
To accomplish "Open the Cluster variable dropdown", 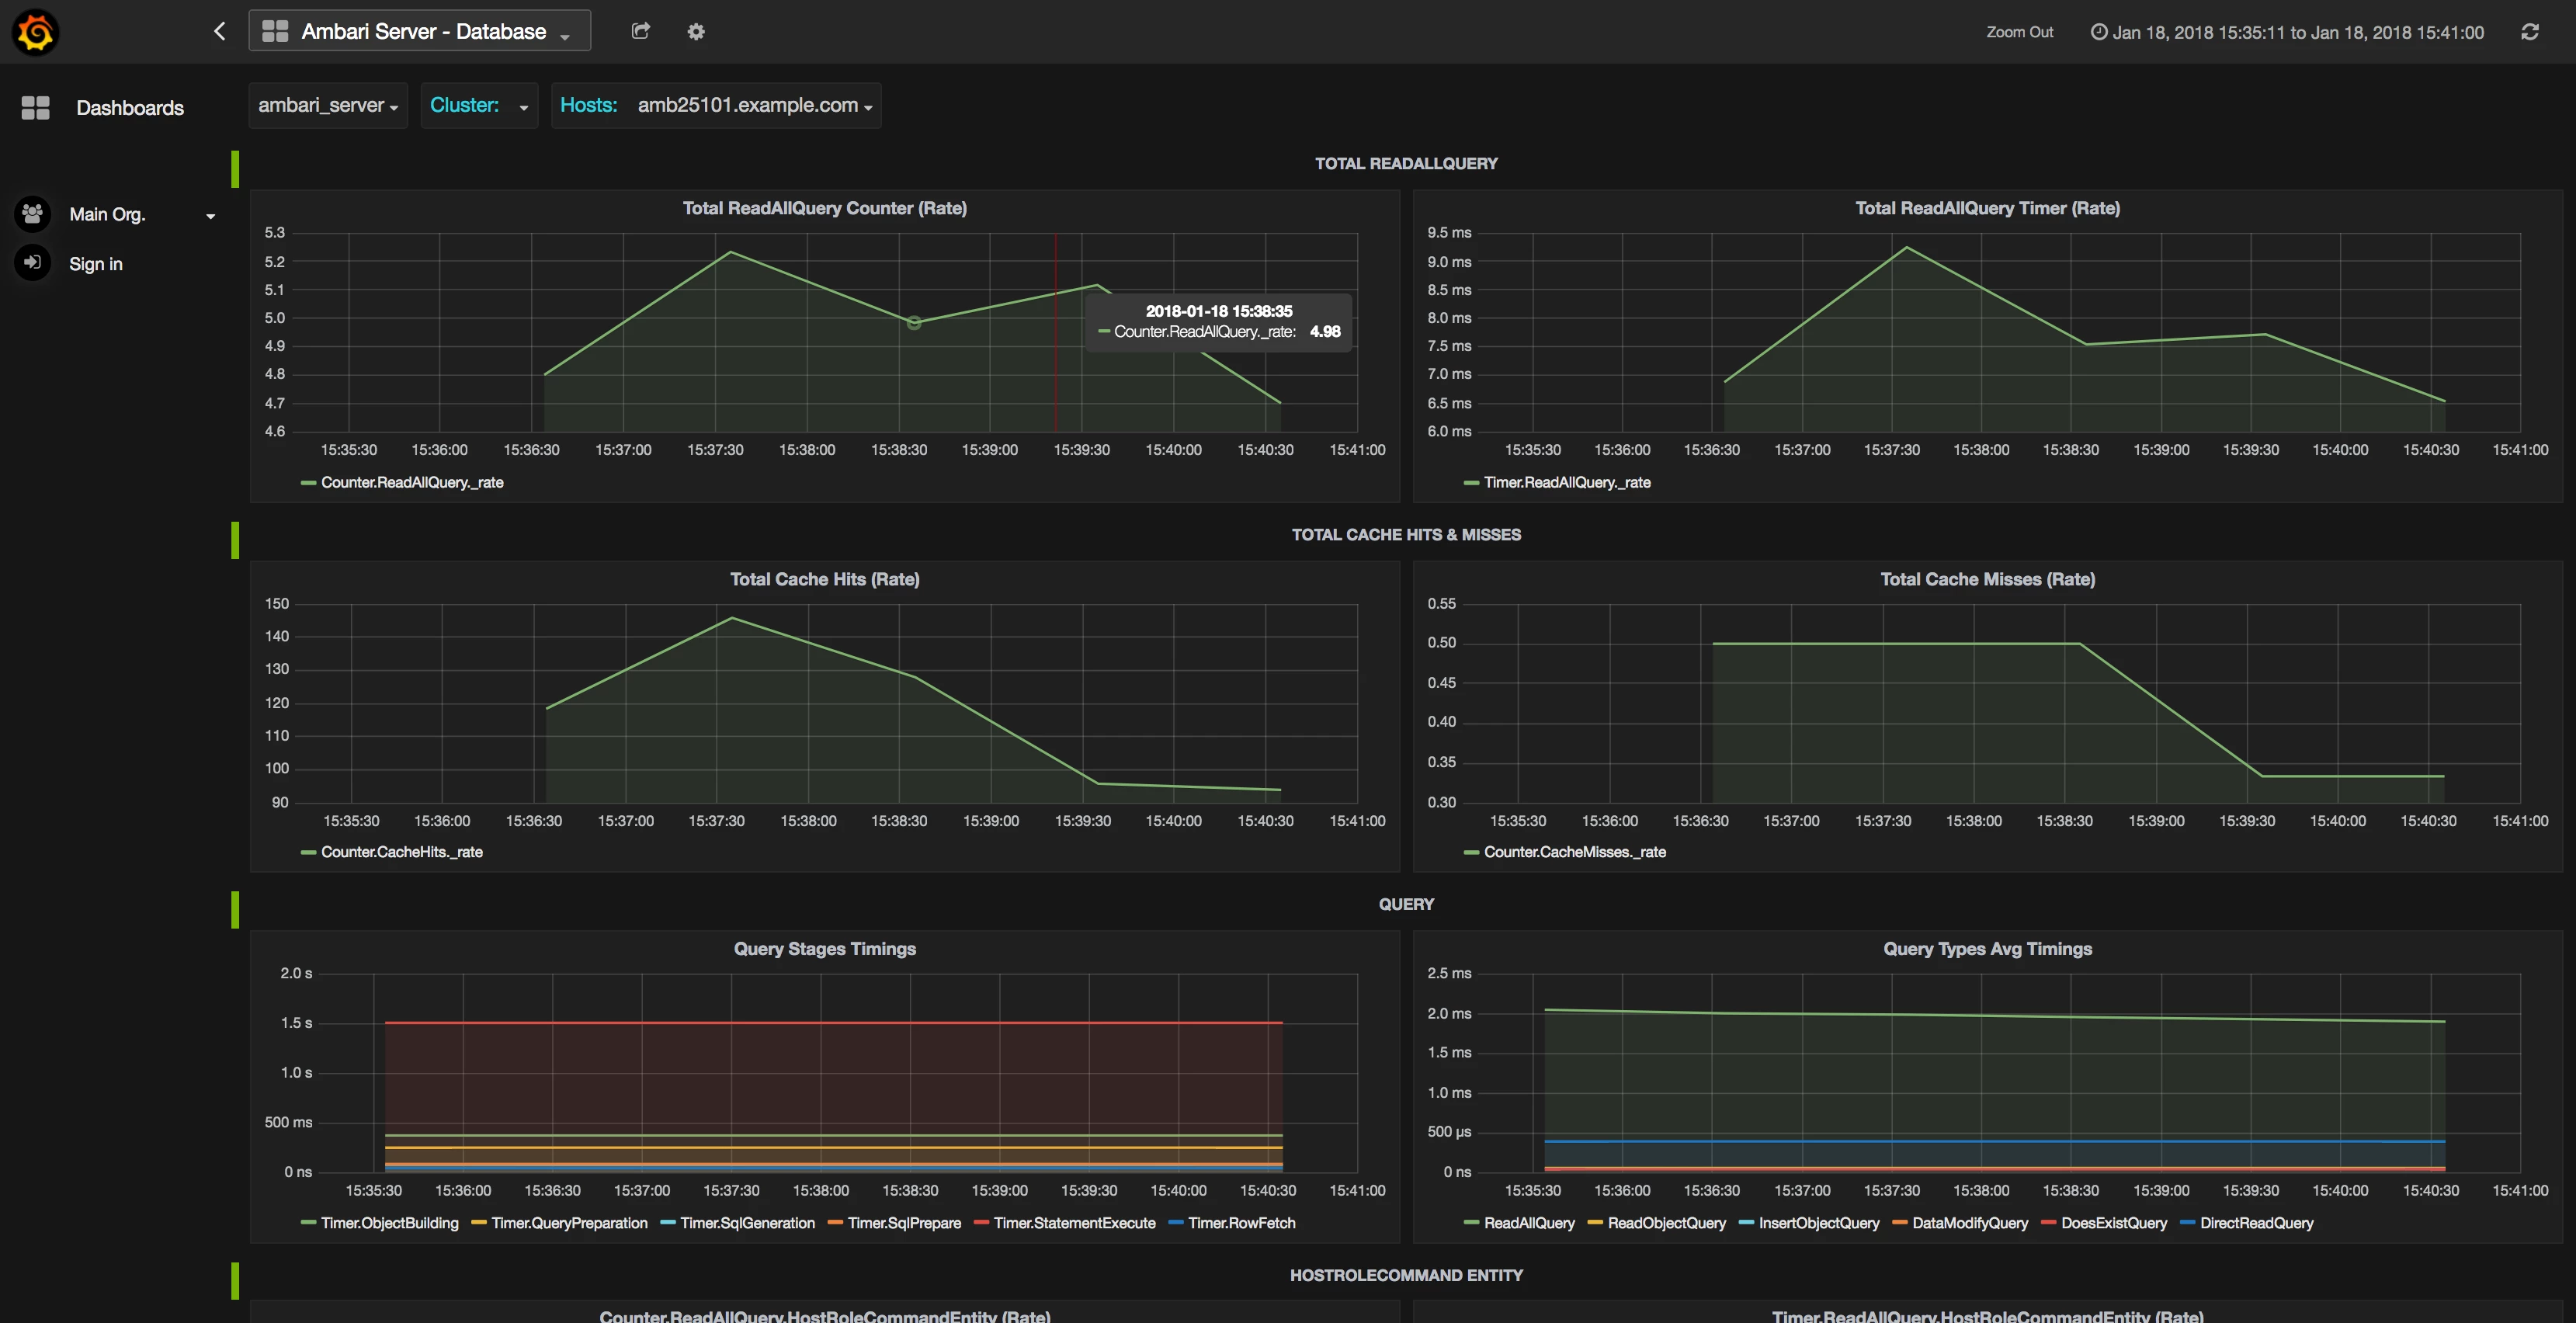I will click(x=479, y=106).
